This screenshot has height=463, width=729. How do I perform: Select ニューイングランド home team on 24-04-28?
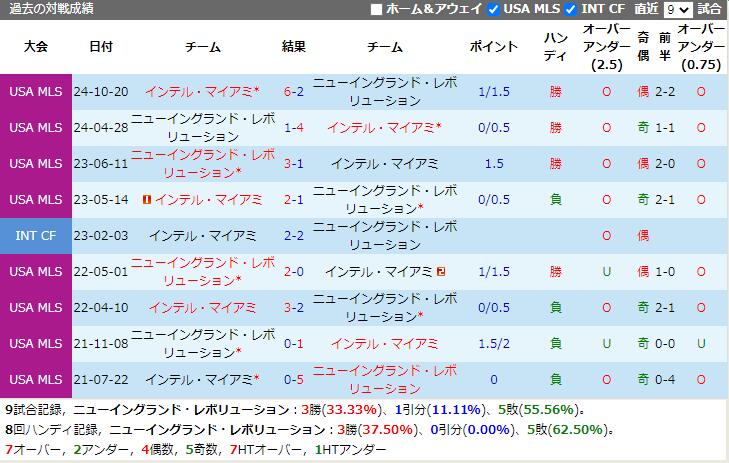[203, 127]
